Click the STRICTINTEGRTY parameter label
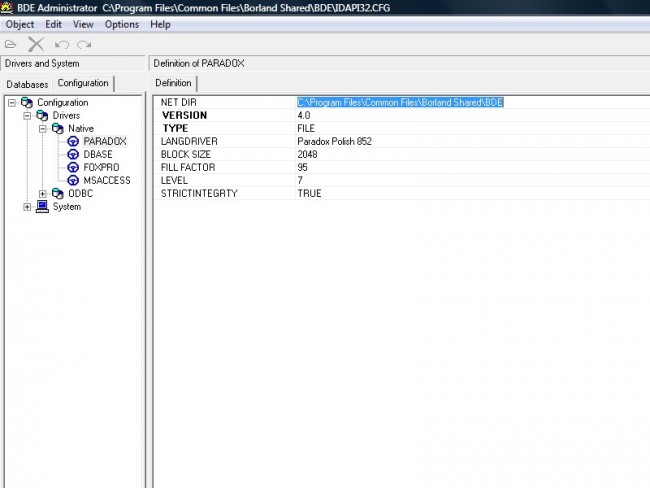 (x=199, y=194)
